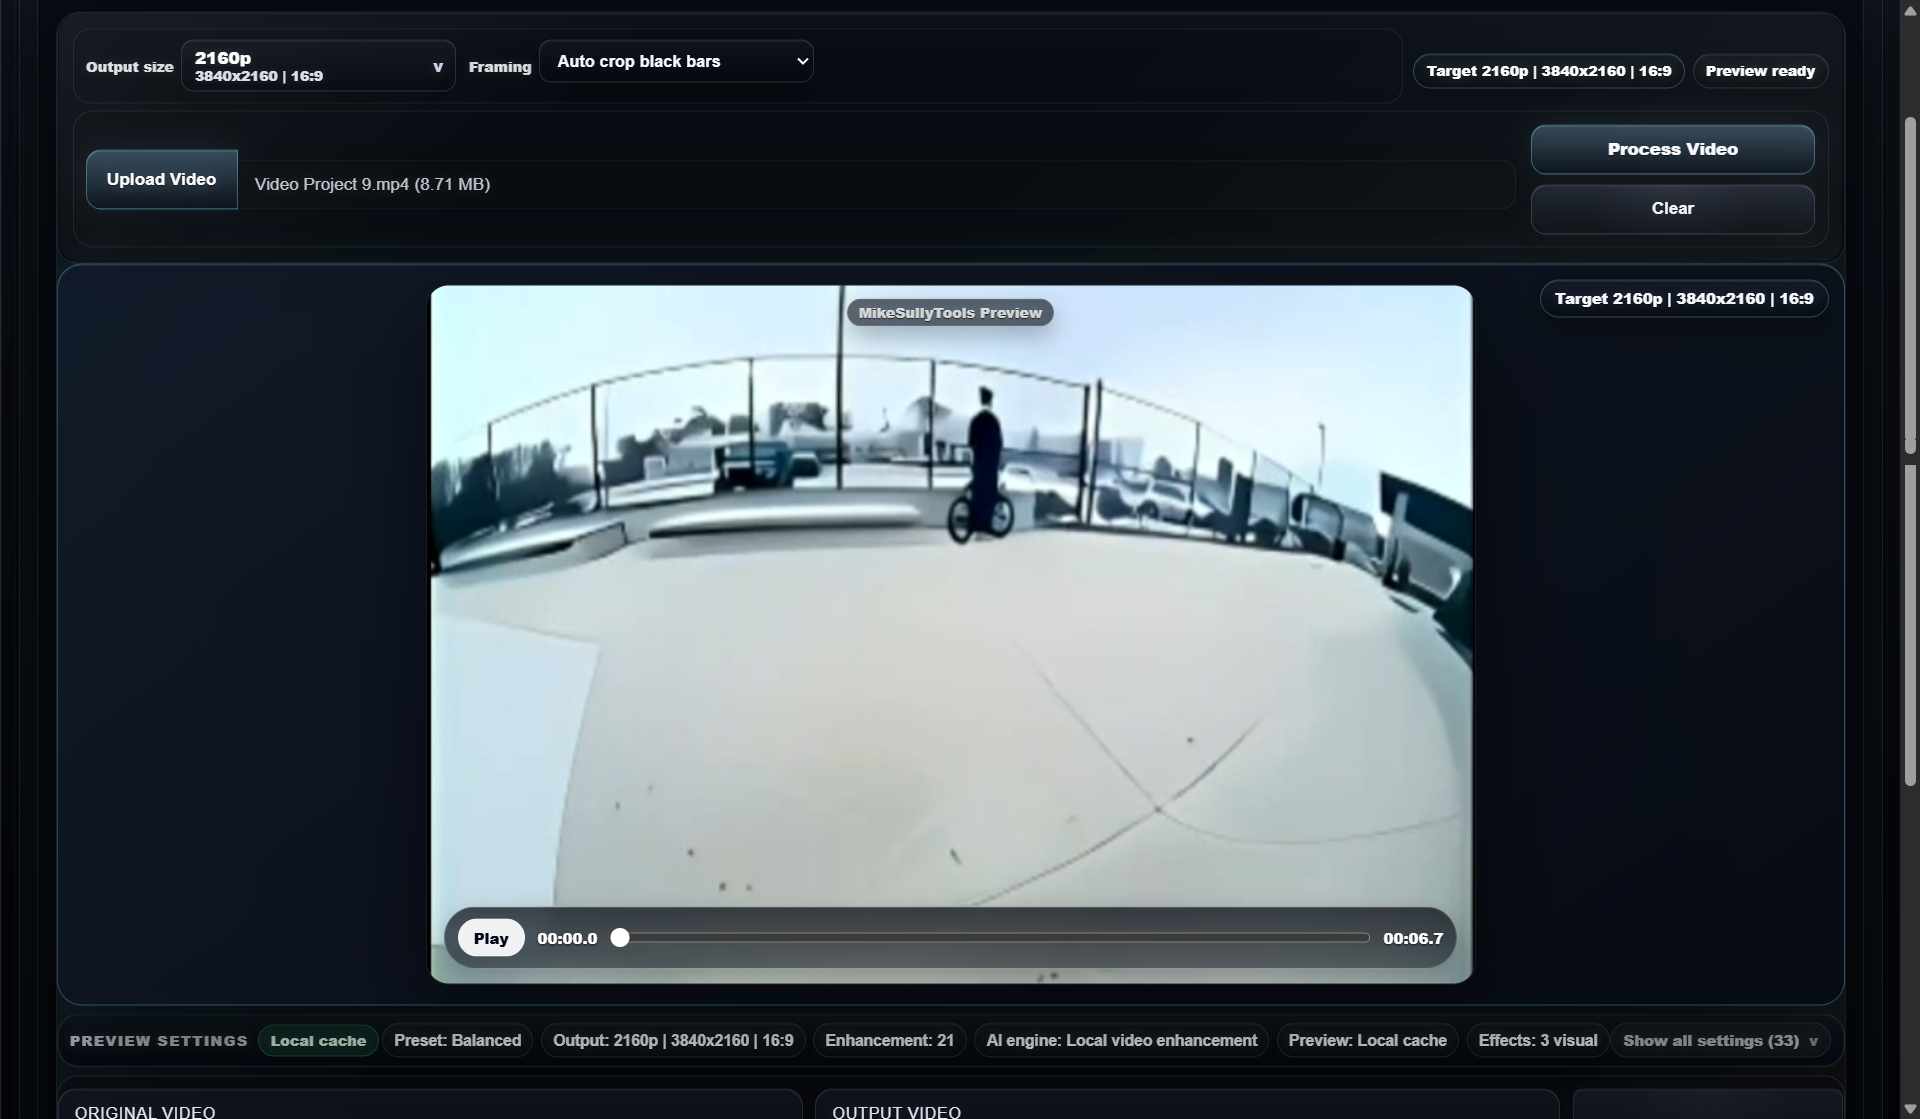Click Target 2160p badge in top bar
Image resolution: width=1920 pixels, height=1119 pixels.
(x=1548, y=71)
